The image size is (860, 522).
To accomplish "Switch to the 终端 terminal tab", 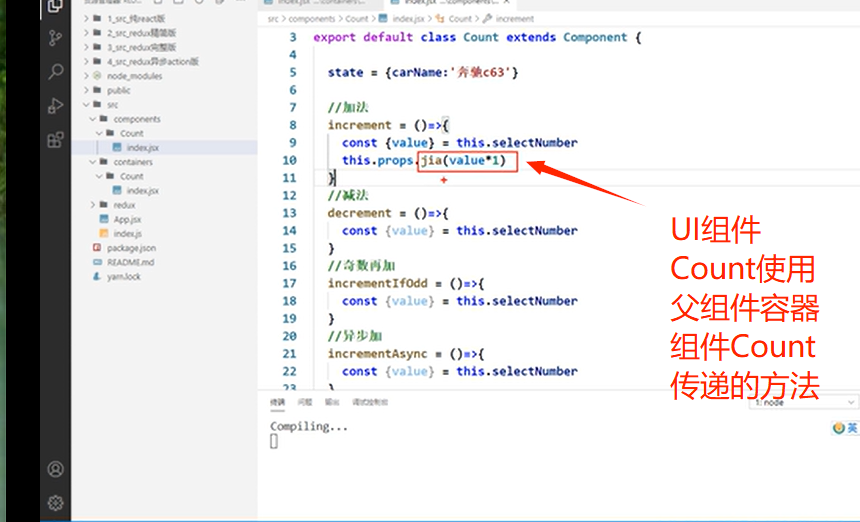I will (x=278, y=402).
